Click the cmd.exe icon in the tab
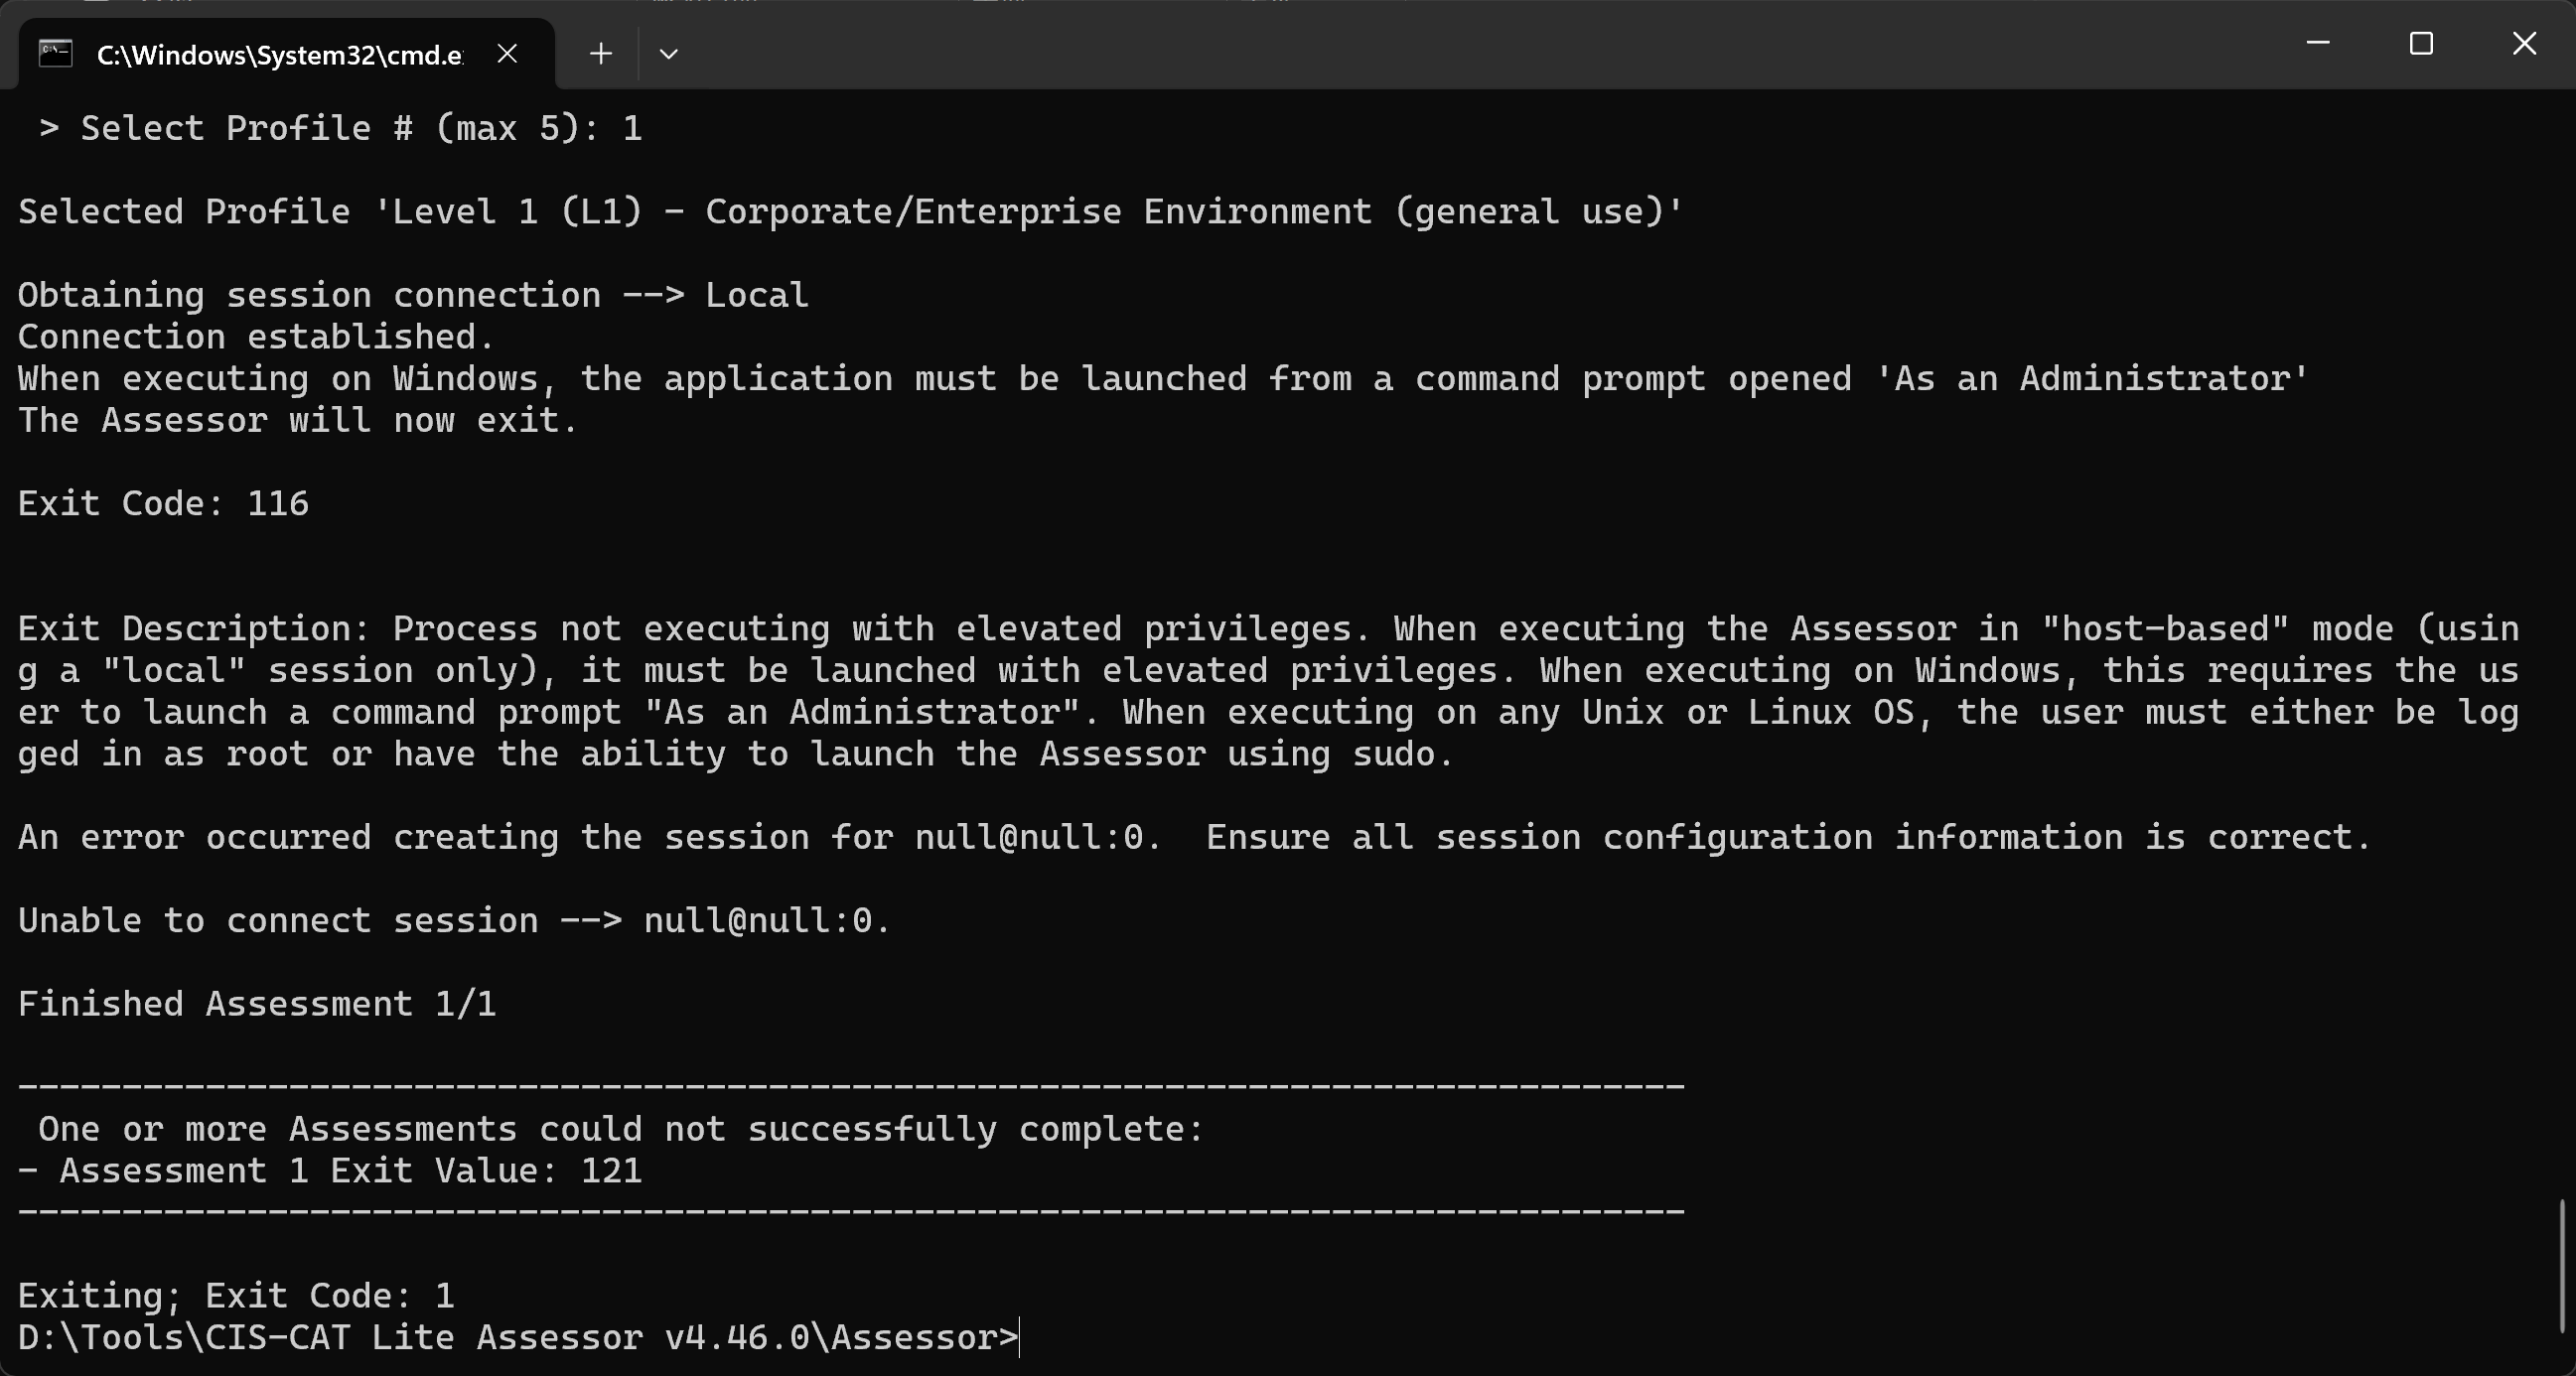Viewport: 2576px width, 1376px height. click(x=56, y=53)
